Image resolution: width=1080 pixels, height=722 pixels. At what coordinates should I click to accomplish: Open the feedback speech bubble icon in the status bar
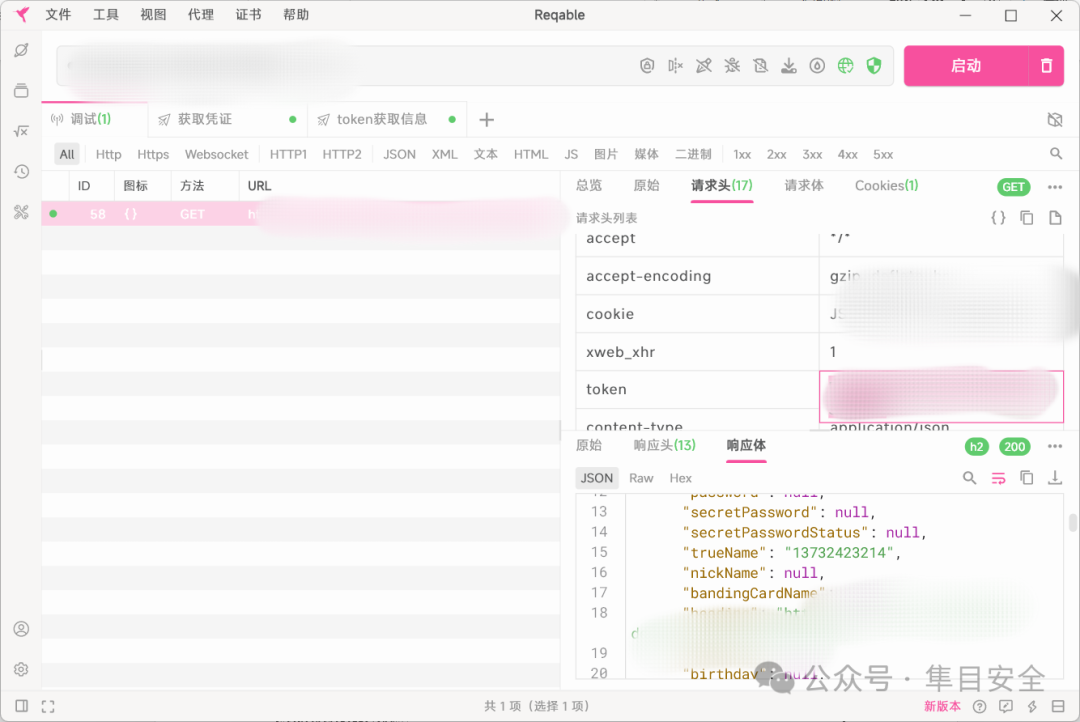click(x=1006, y=706)
